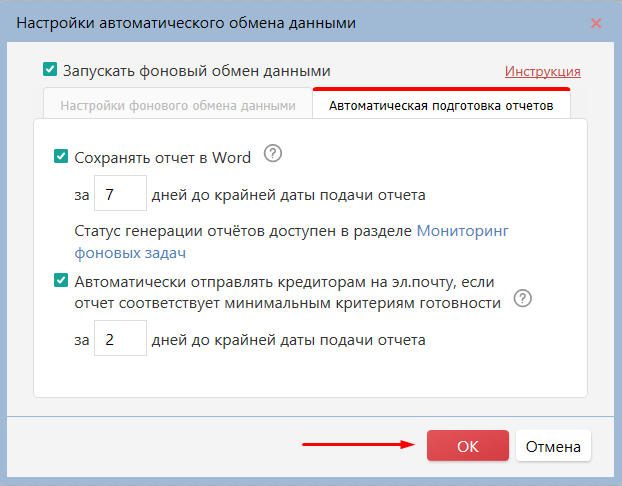This screenshot has width=622, height=486.
Task: Click the dialog title Настройки автоматического обмена данными
Action: coord(186,23)
